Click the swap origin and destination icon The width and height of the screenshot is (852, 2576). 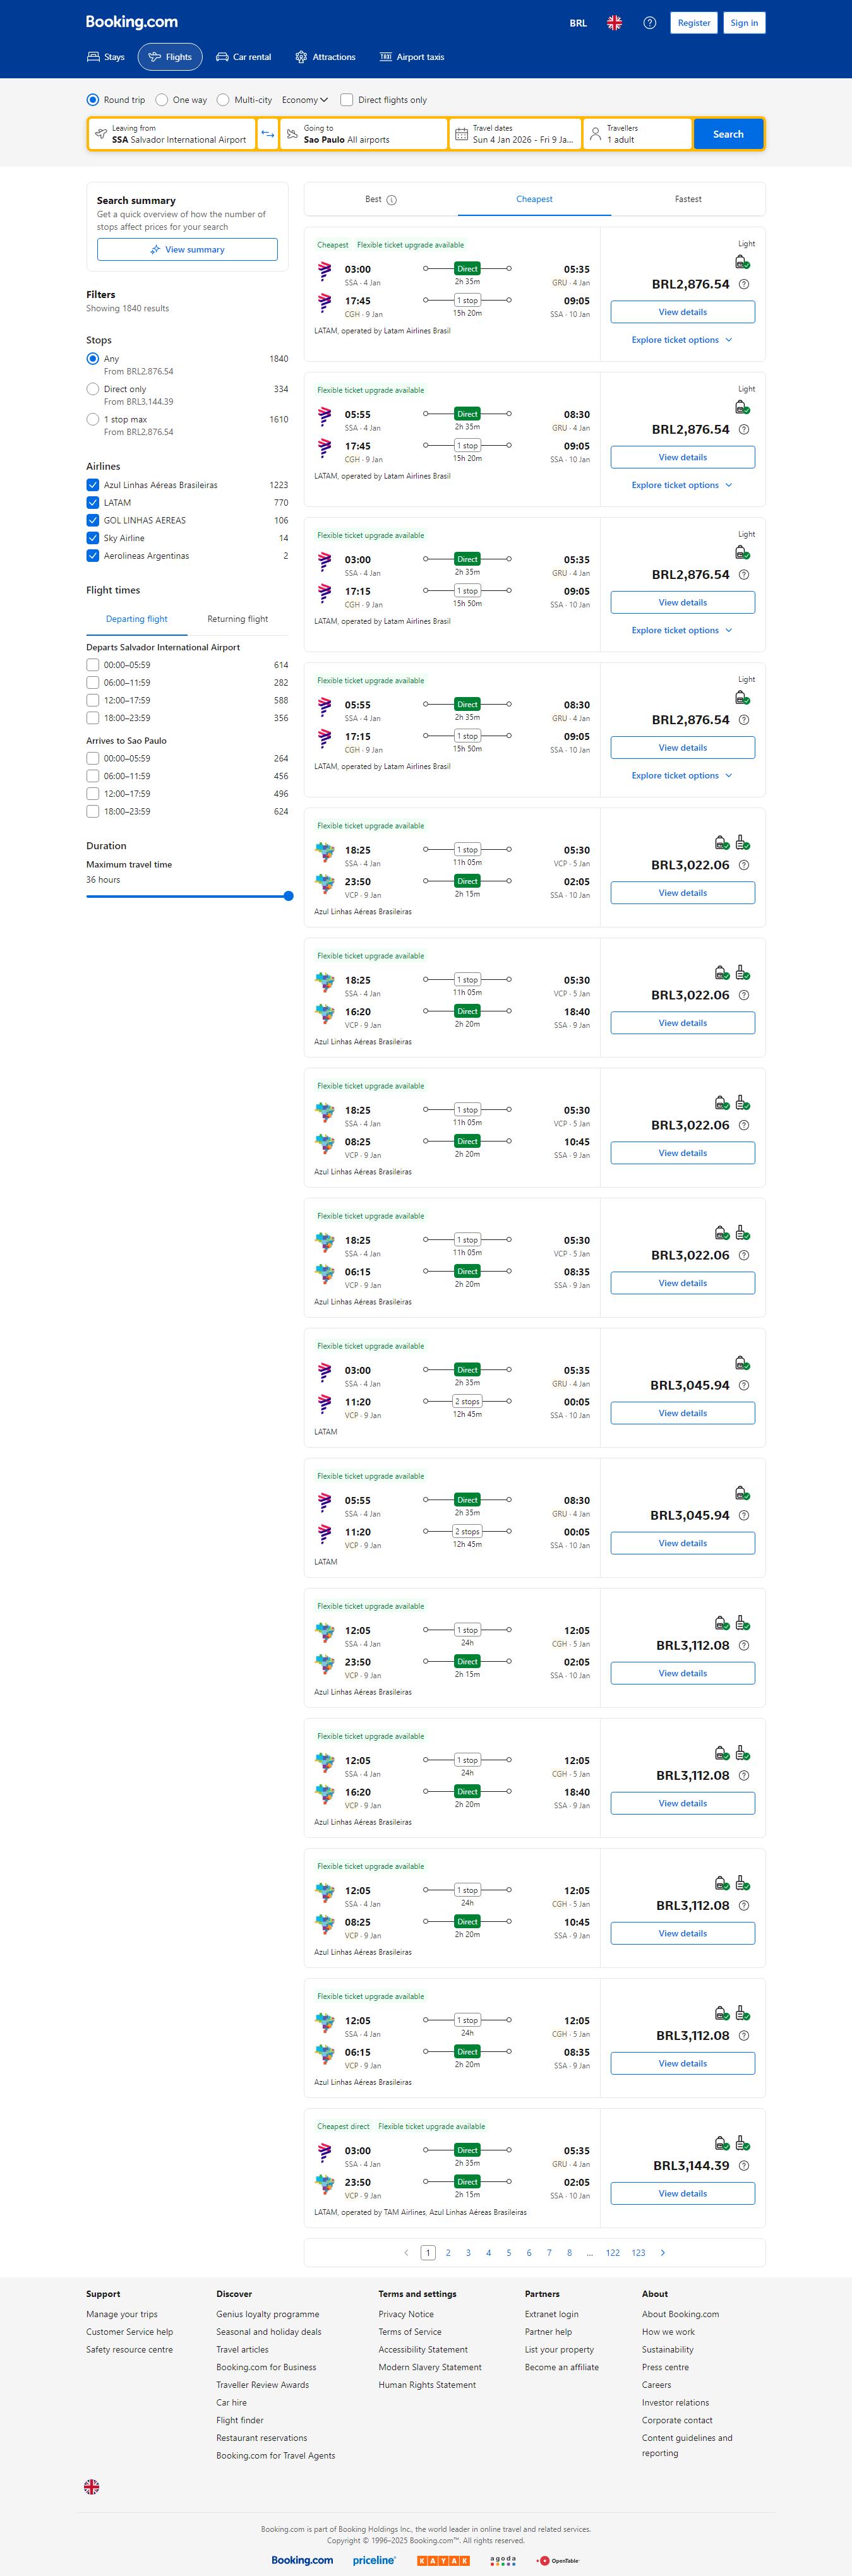point(267,134)
